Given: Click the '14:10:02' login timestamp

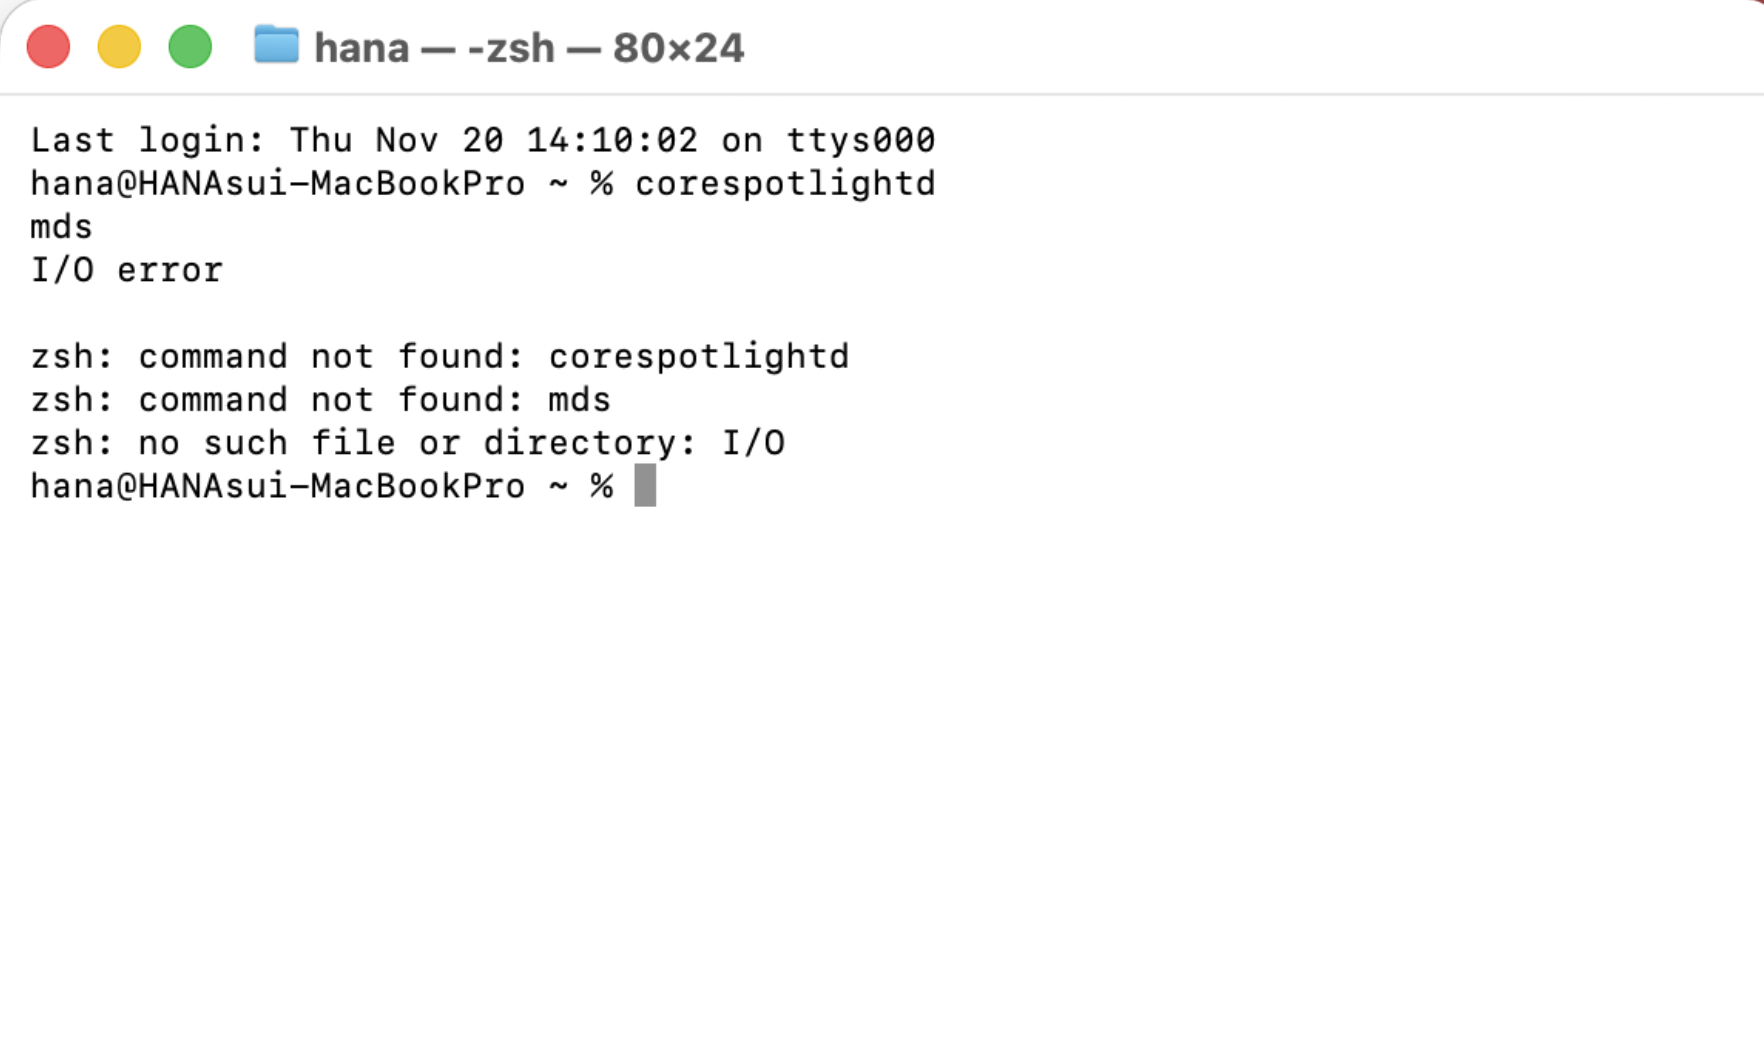Looking at the screenshot, I should 611,140.
